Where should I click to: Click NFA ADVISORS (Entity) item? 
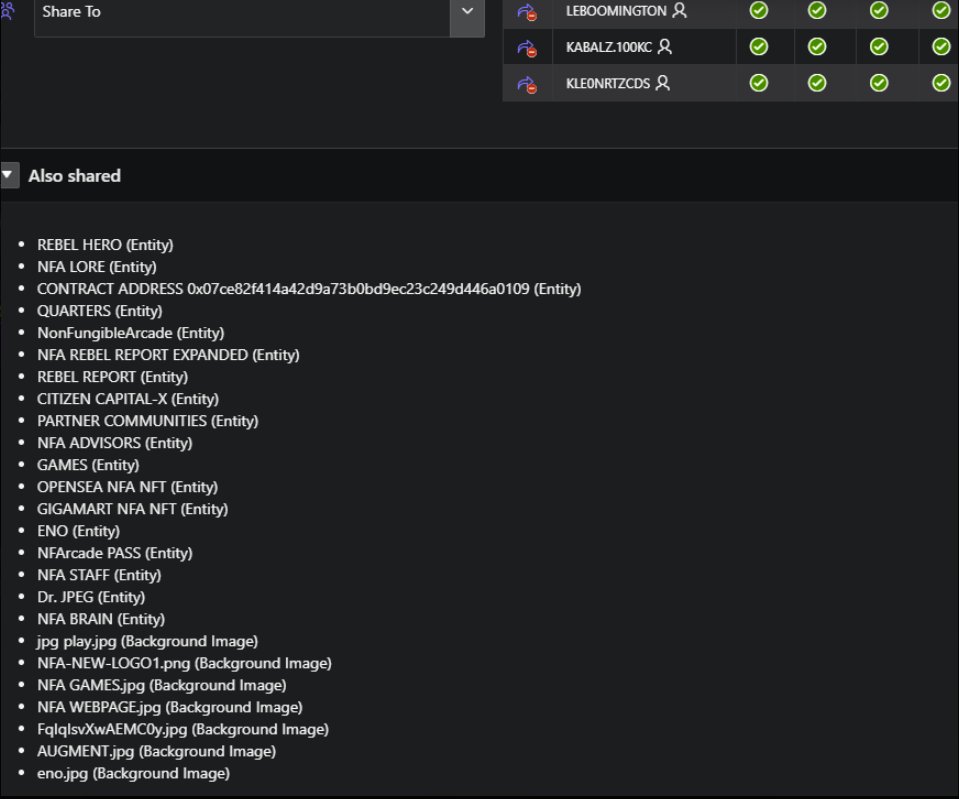[x=114, y=443]
